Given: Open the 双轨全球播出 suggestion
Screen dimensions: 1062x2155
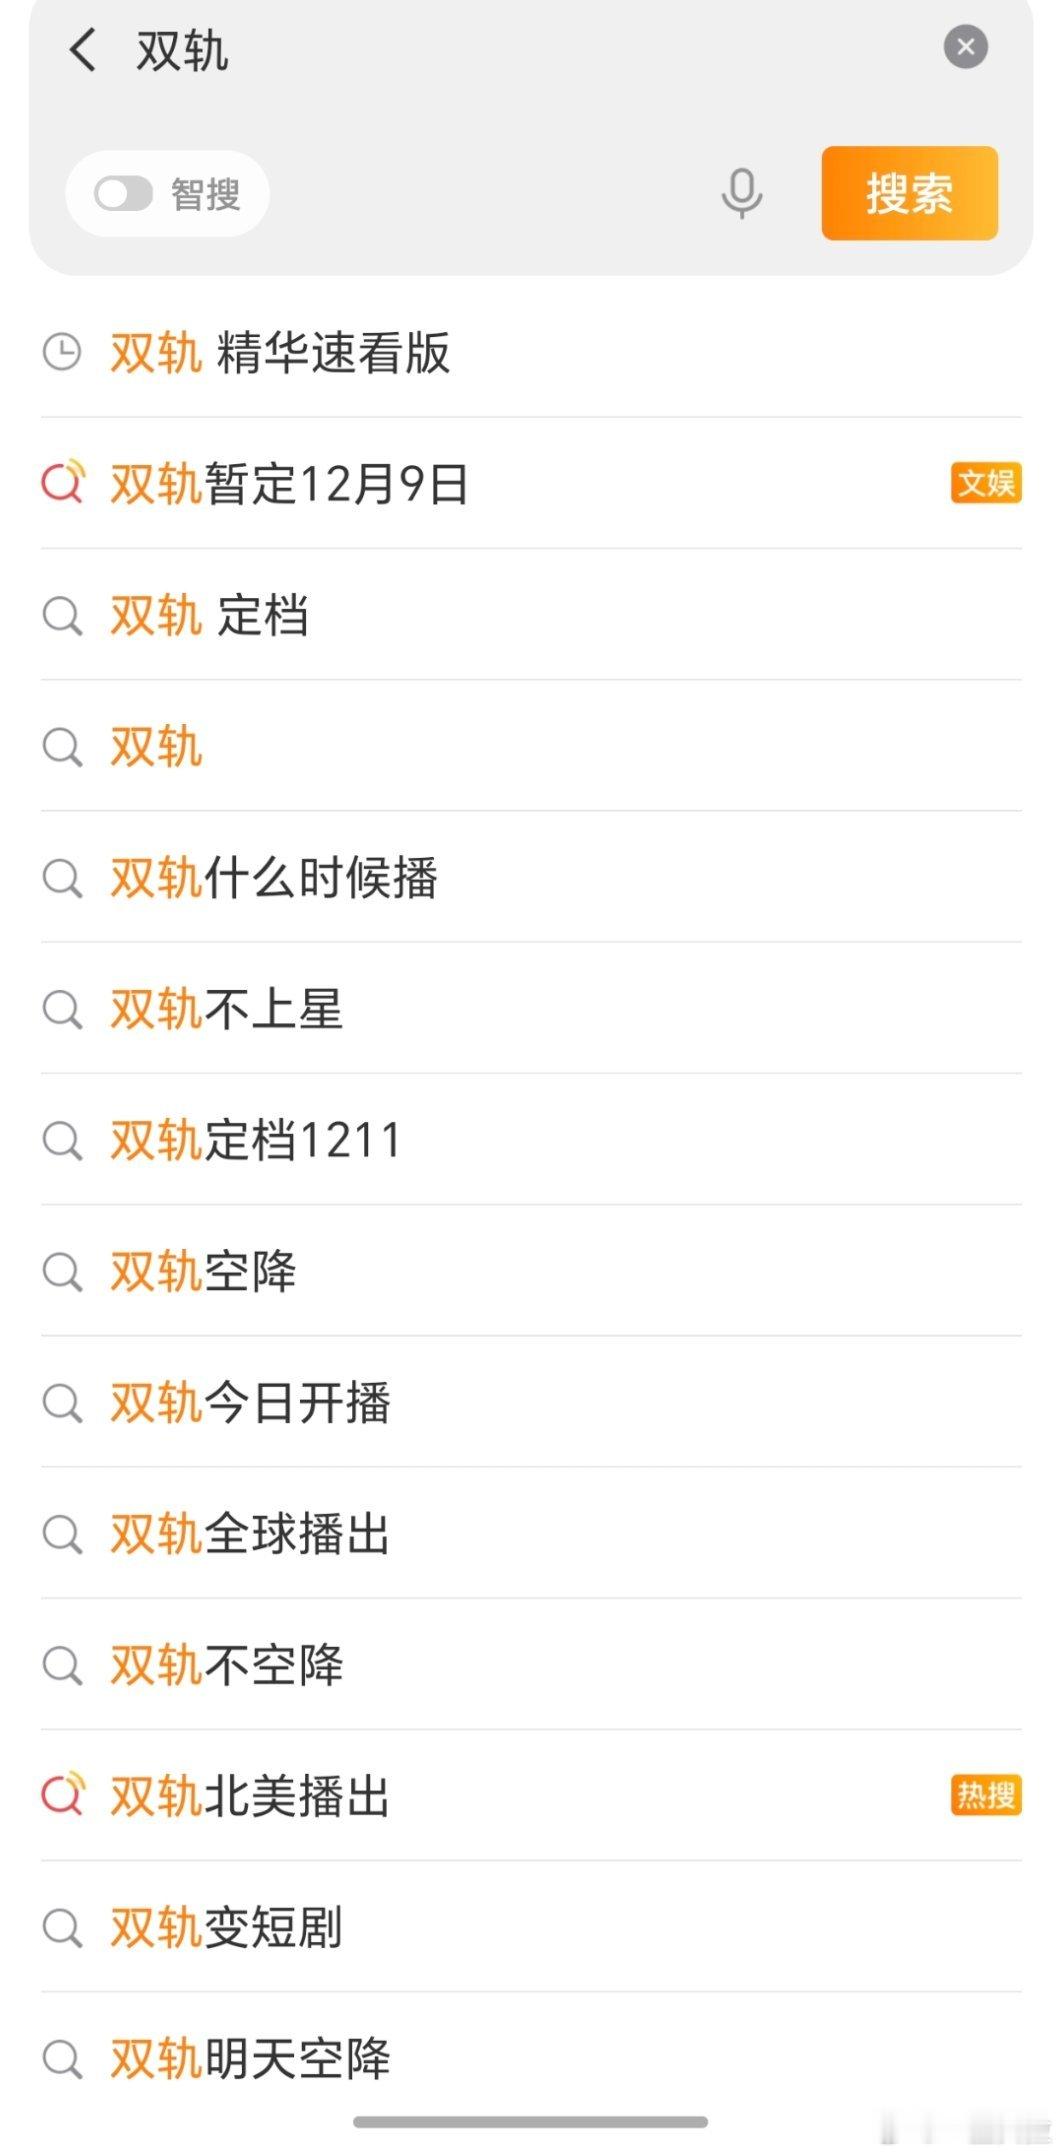Looking at the screenshot, I should pyautogui.click(x=250, y=1534).
